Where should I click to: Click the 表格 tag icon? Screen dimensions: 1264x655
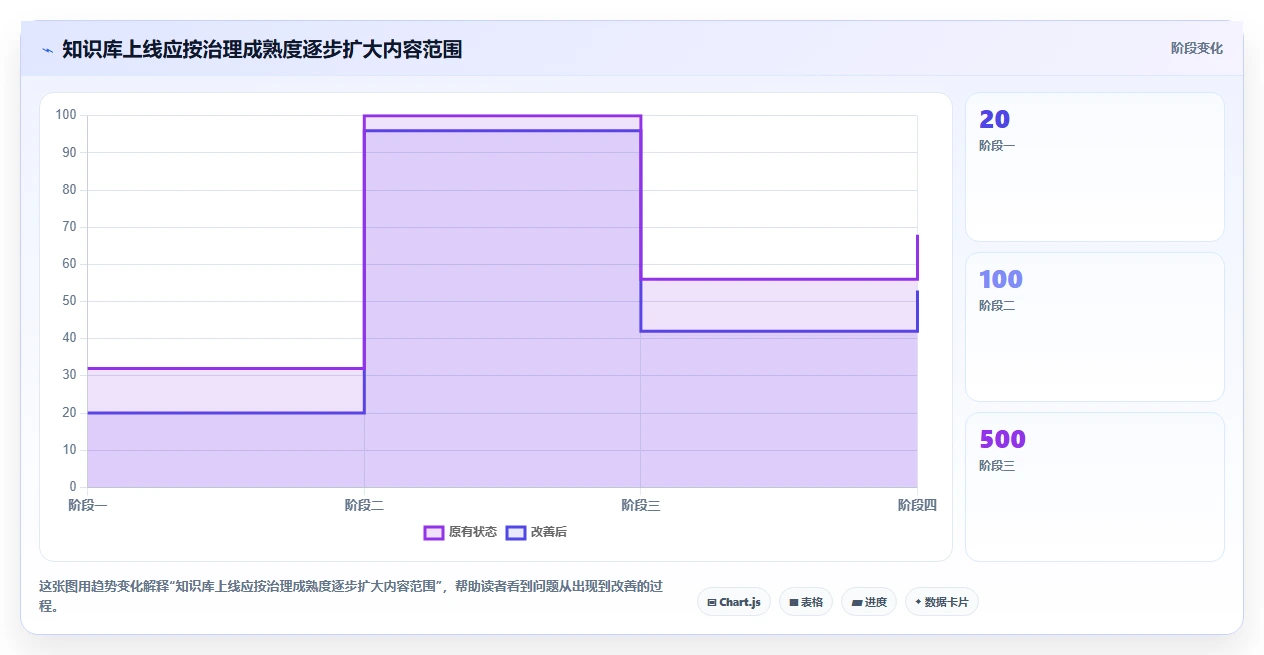coord(794,602)
